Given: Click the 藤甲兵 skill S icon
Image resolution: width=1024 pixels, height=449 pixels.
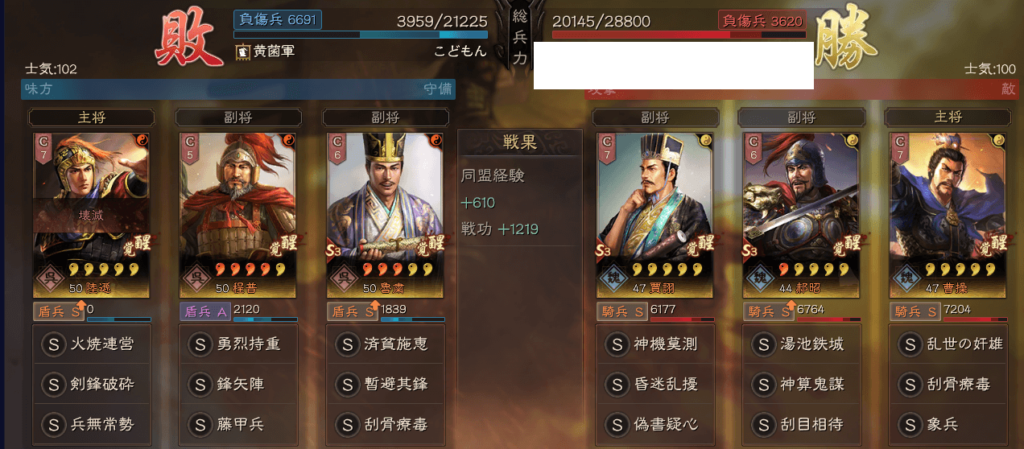Looking at the screenshot, I should (x=199, y=425).
